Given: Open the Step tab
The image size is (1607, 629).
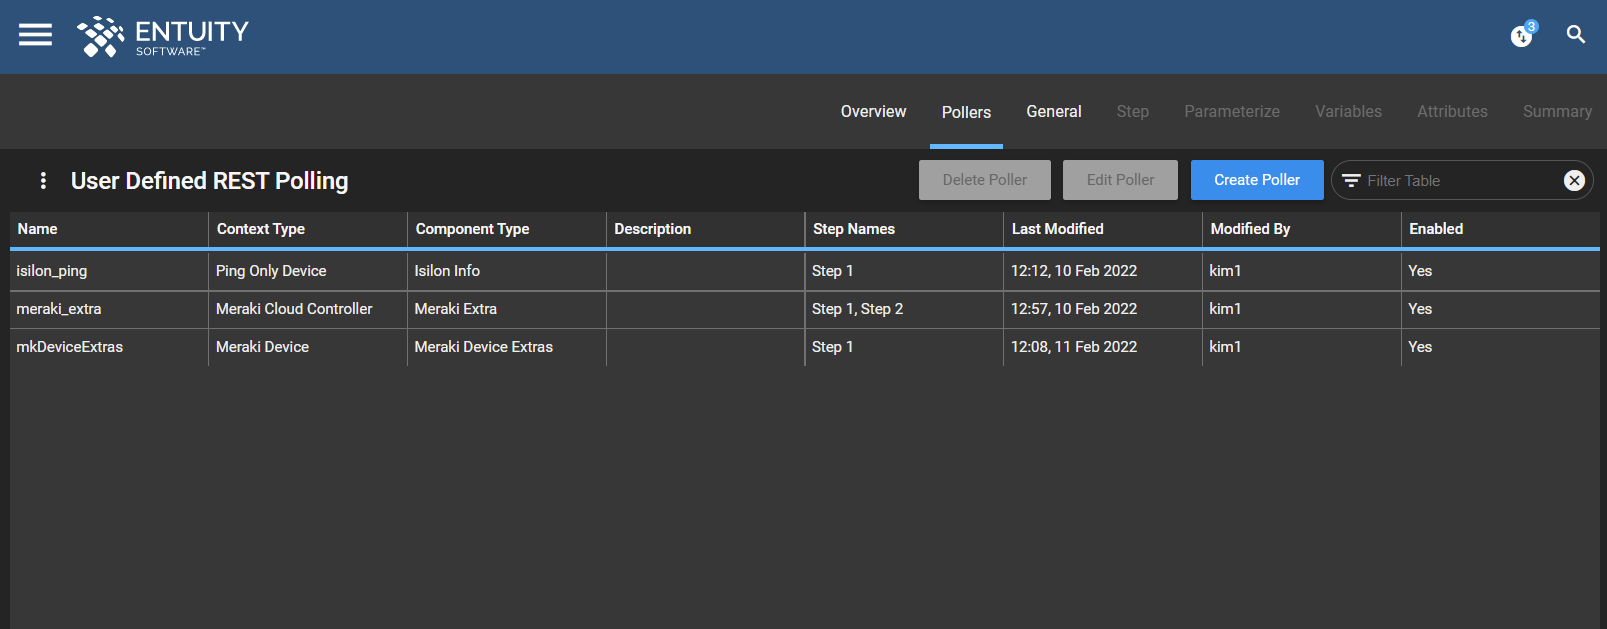Looking at the screenshot, I should (1133, 112).
